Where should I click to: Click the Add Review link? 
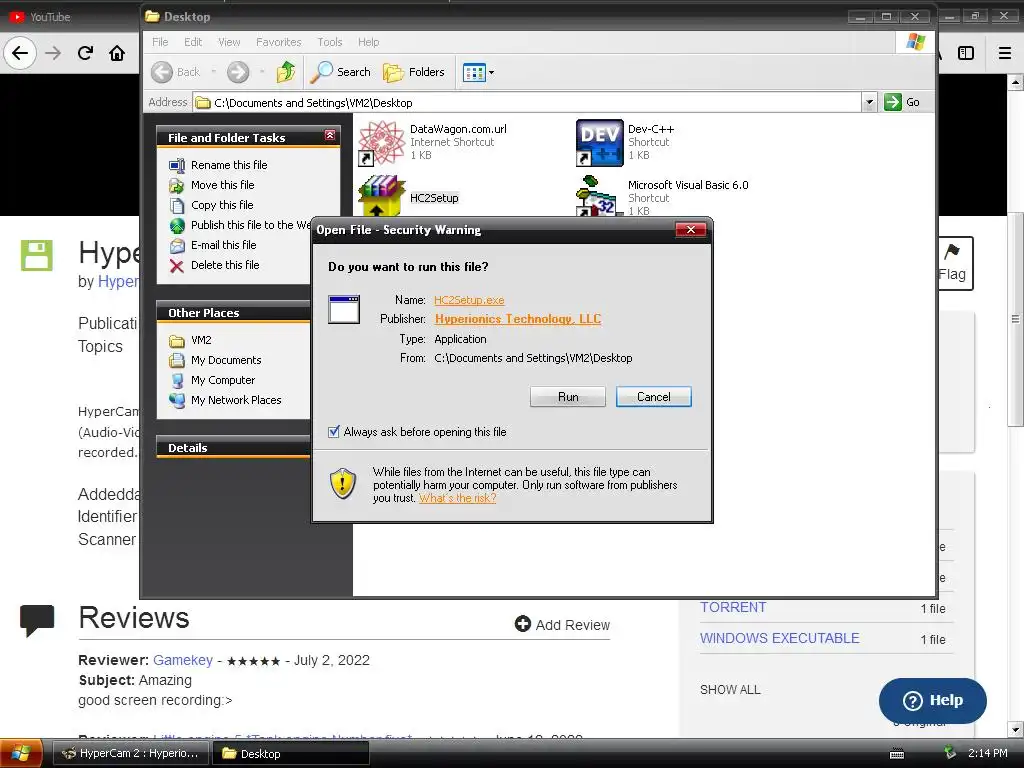coord(562,625)
